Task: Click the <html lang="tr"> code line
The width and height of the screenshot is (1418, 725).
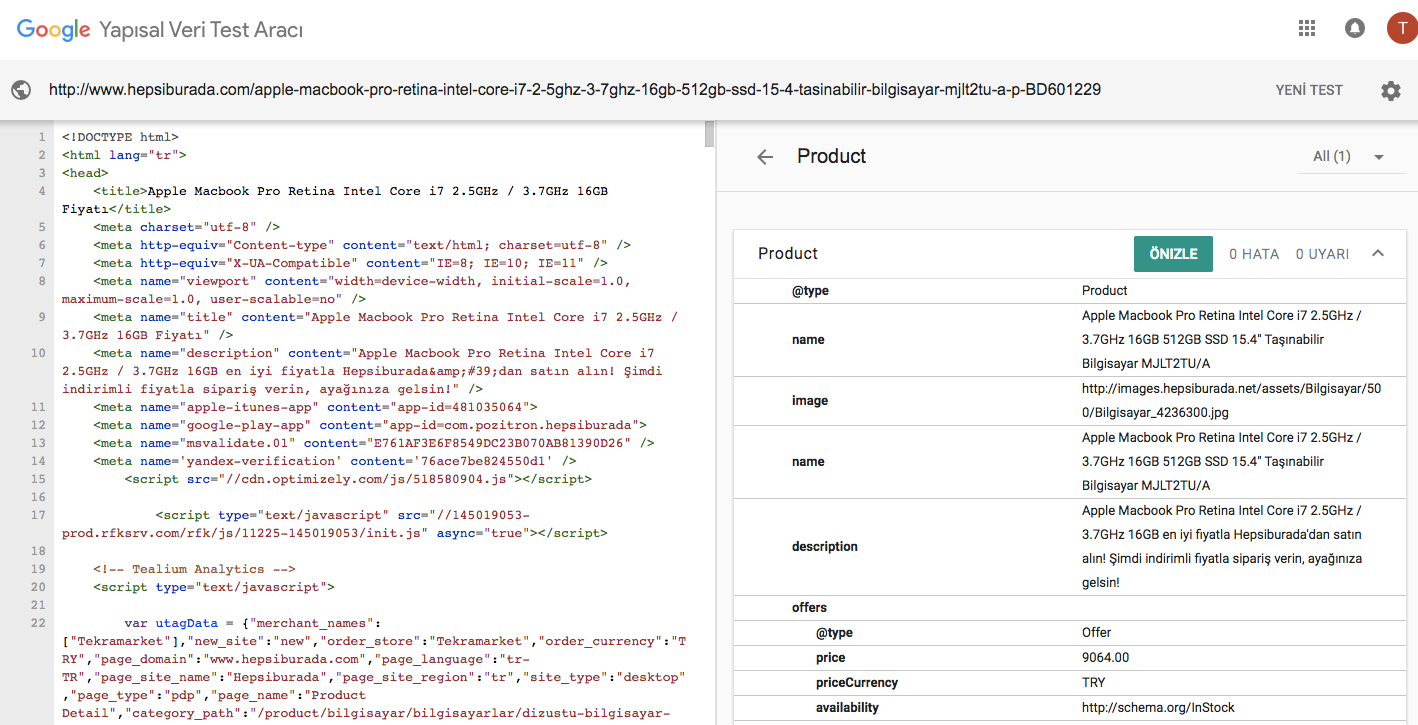Action: pyautogui.click(x=124, y=155)
